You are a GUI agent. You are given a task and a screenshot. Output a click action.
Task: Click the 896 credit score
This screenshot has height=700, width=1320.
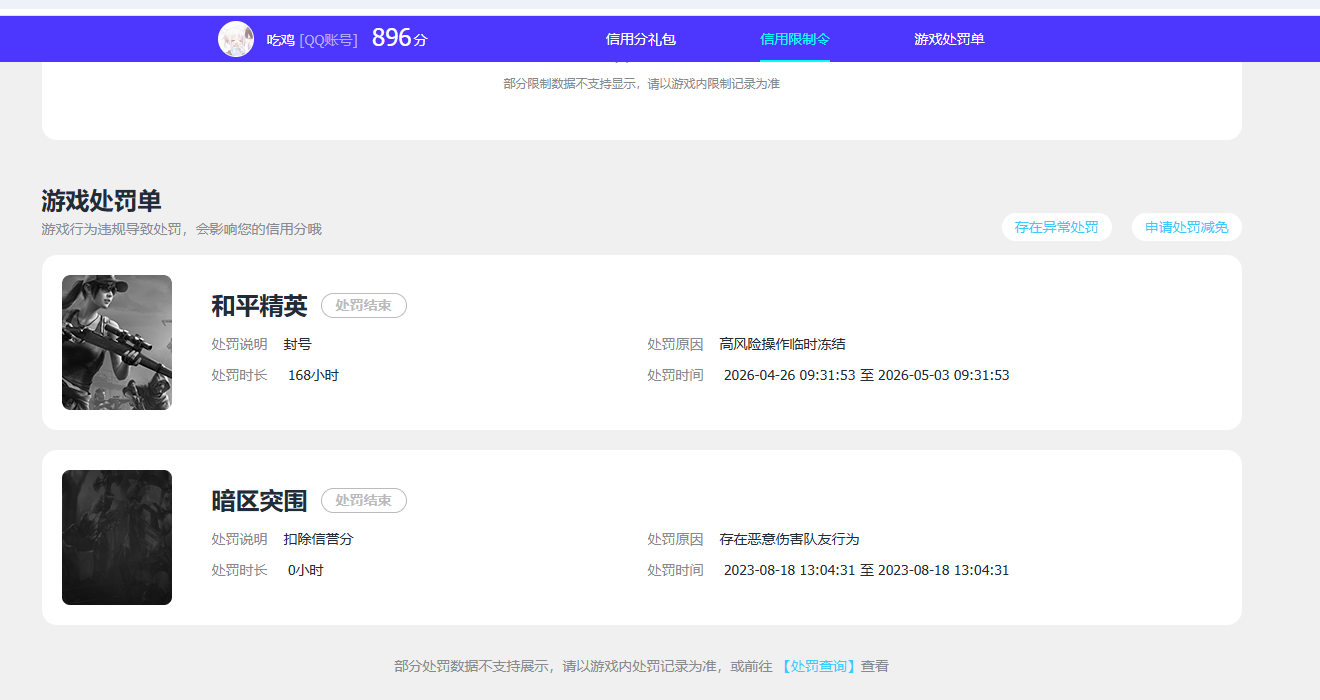point(392,38)
